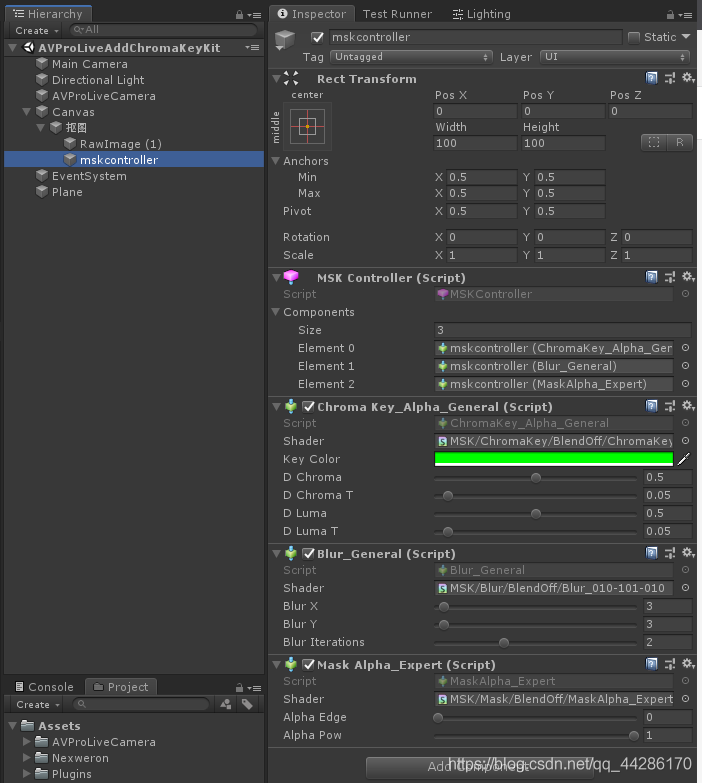Select RawImage (1) in Hierarchy

120,144
